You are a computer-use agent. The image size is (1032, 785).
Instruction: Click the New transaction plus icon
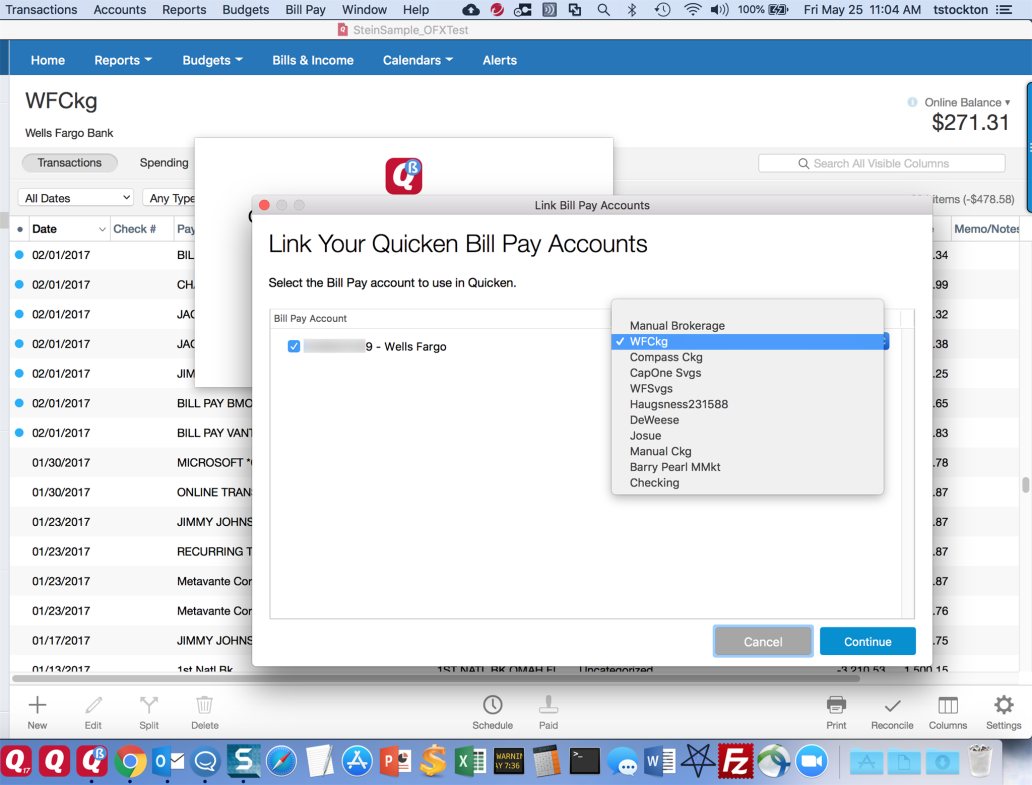37,705
